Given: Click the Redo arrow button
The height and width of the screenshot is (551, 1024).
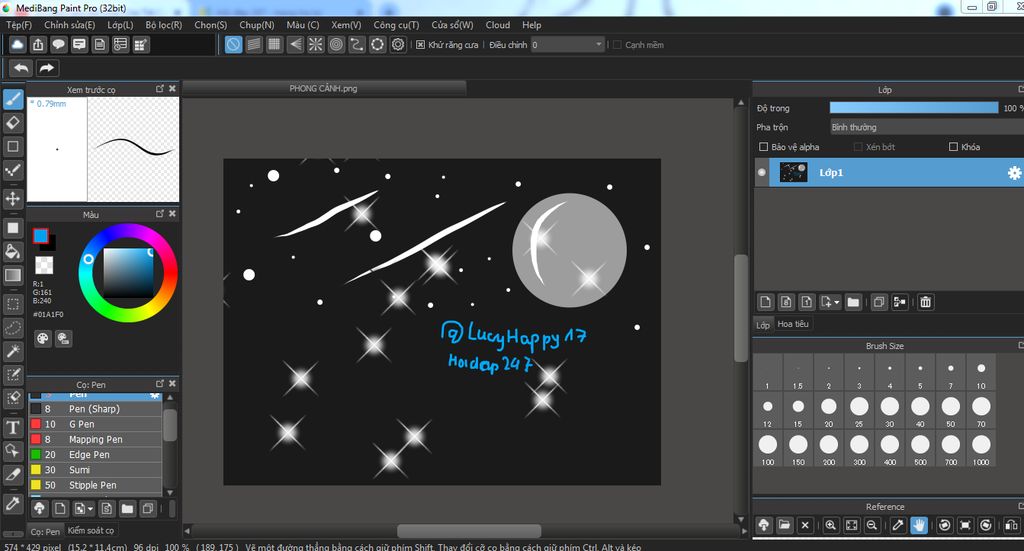Looking at the screenshot, I should [x=46, y=68].
